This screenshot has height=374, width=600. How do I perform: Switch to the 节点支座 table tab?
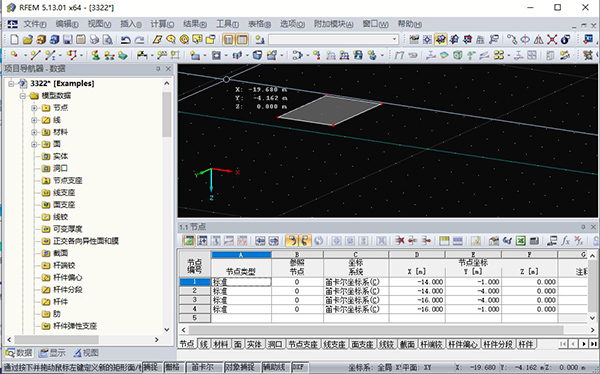click(x=303, y=344)
